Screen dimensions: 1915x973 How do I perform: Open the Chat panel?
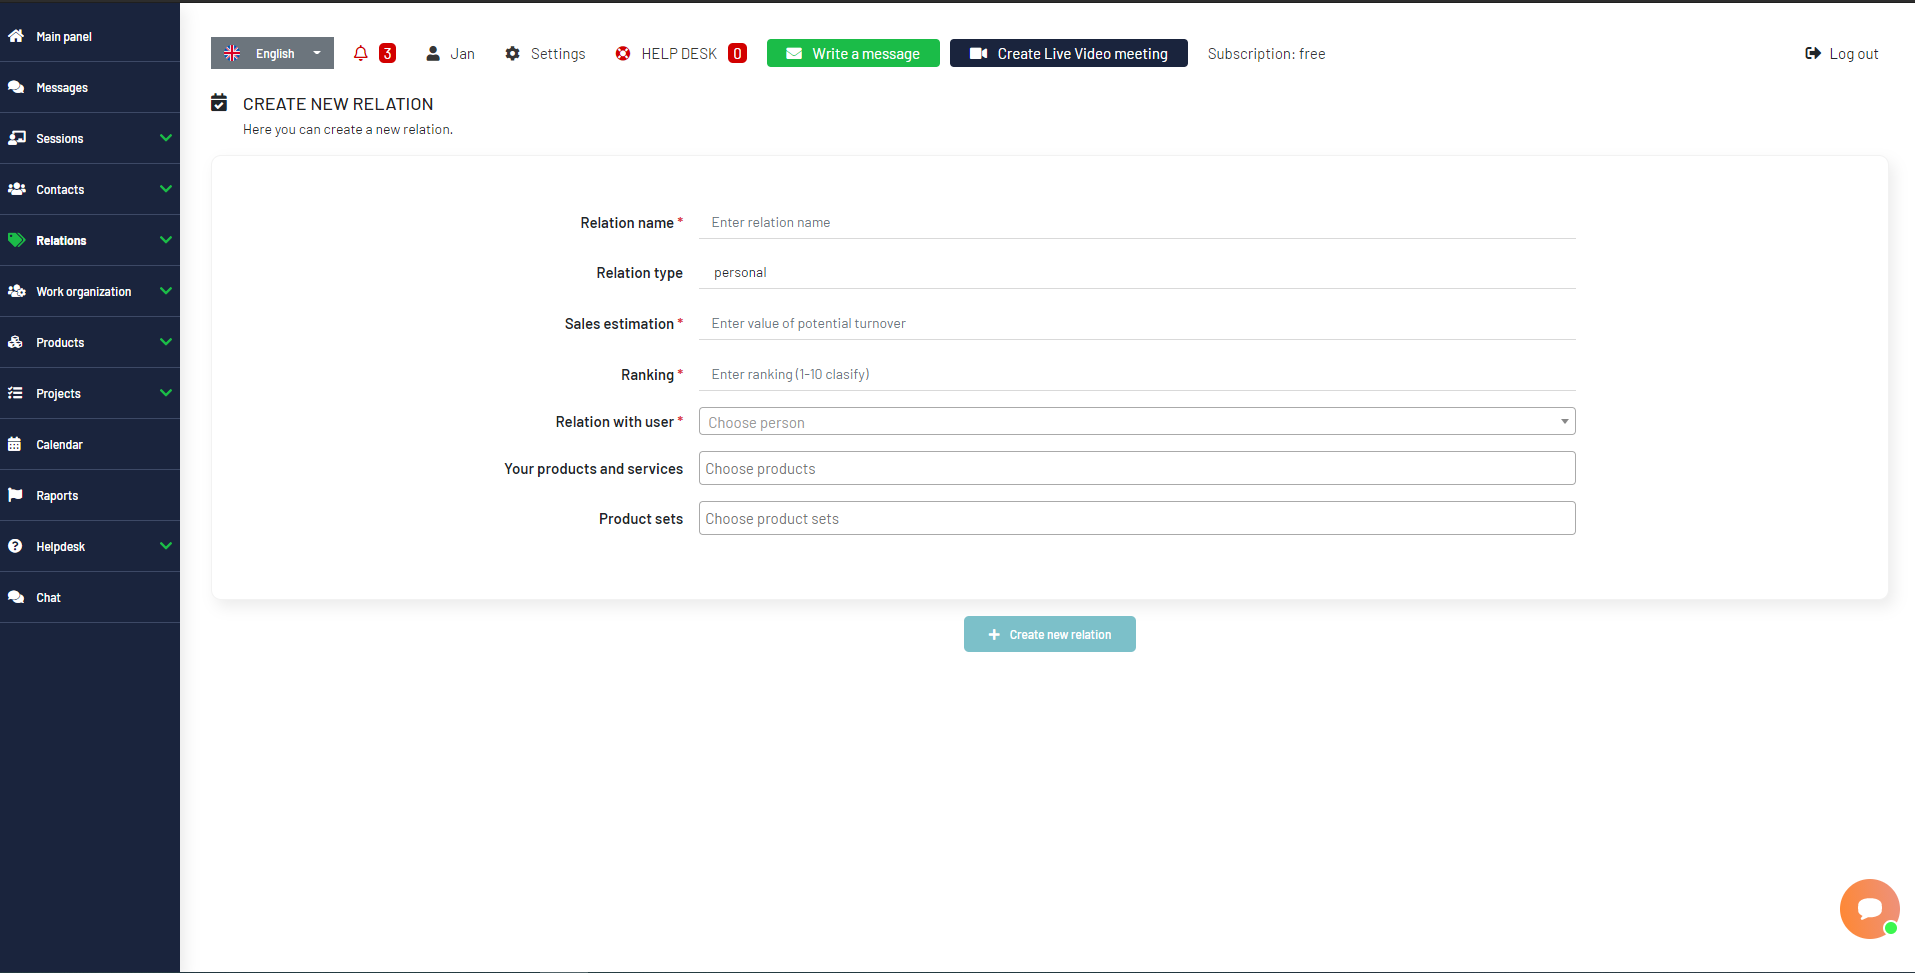point(47,597)
